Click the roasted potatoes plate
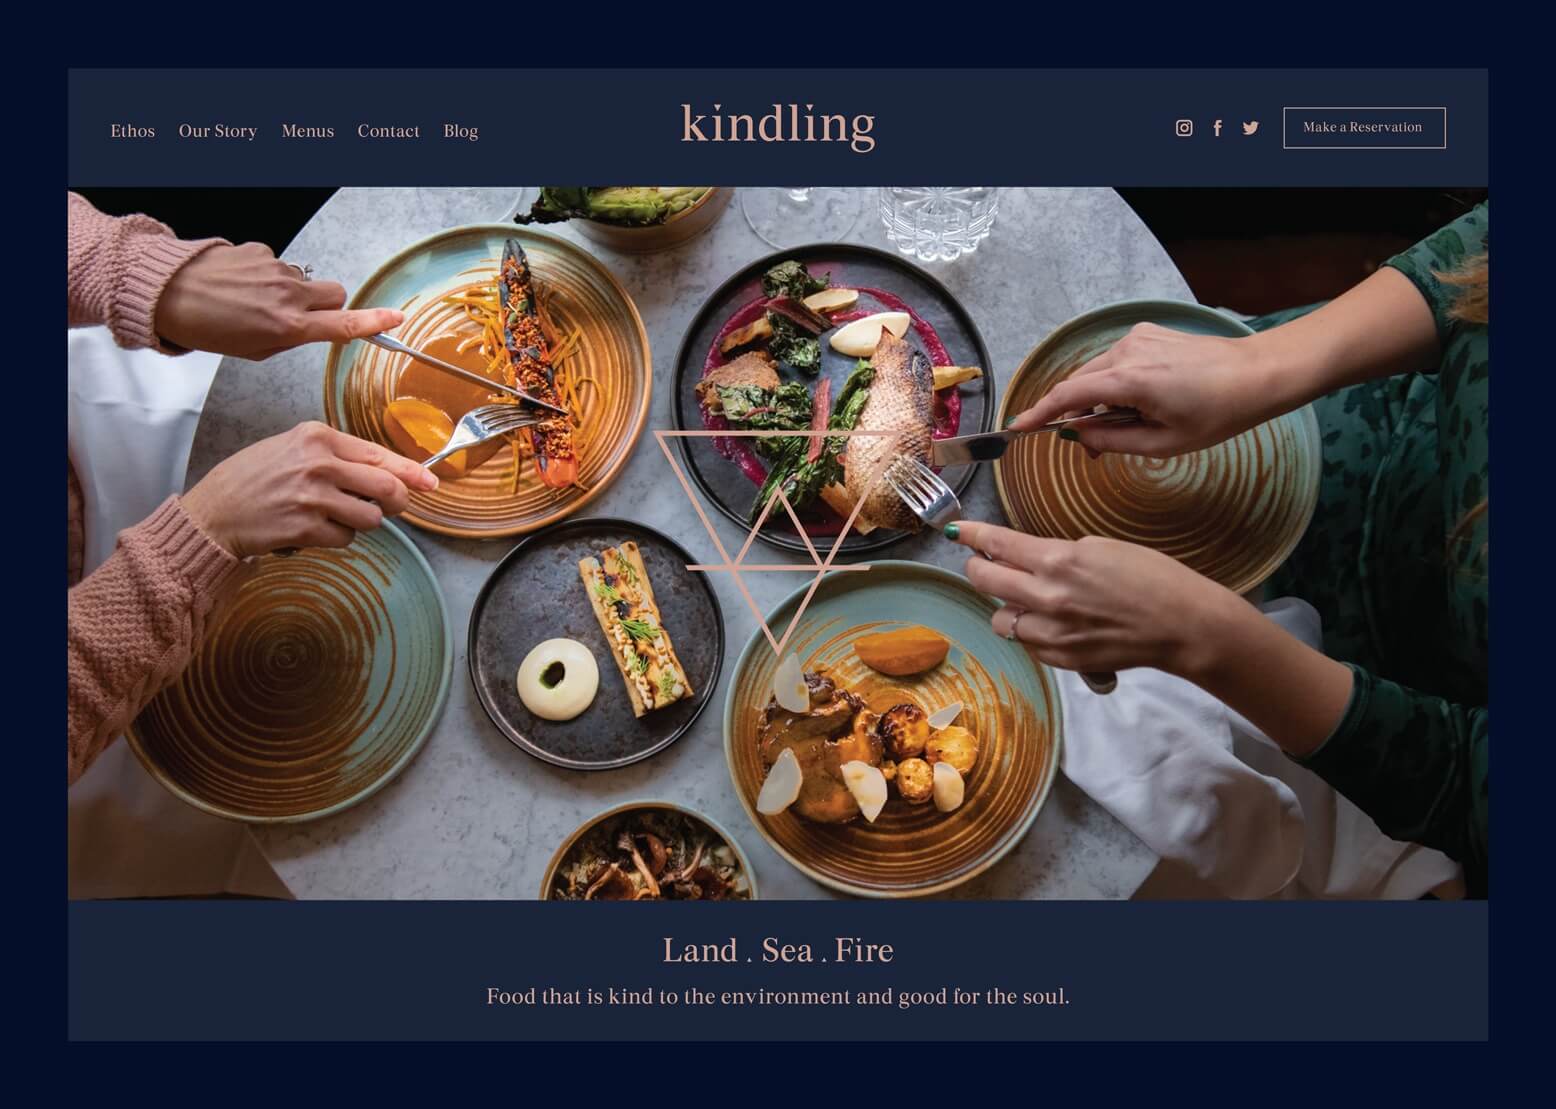The width and height of the screenshot is (1556, 1109). click(892, 730)
